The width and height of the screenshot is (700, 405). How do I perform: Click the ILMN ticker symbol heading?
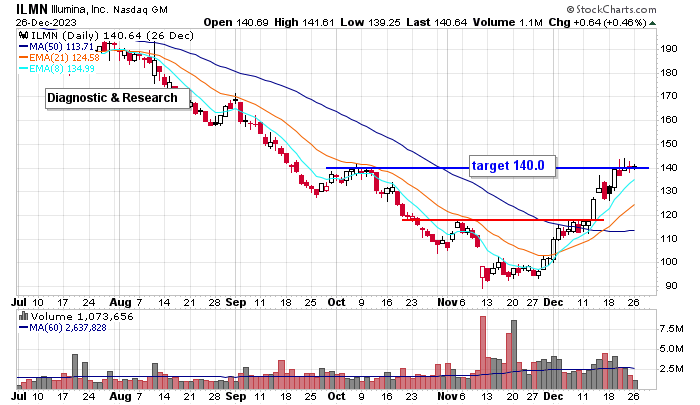(32, 9)
